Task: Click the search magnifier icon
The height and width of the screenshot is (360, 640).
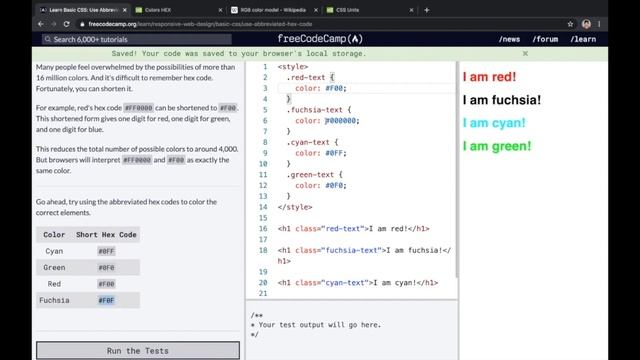Action: 48,39
